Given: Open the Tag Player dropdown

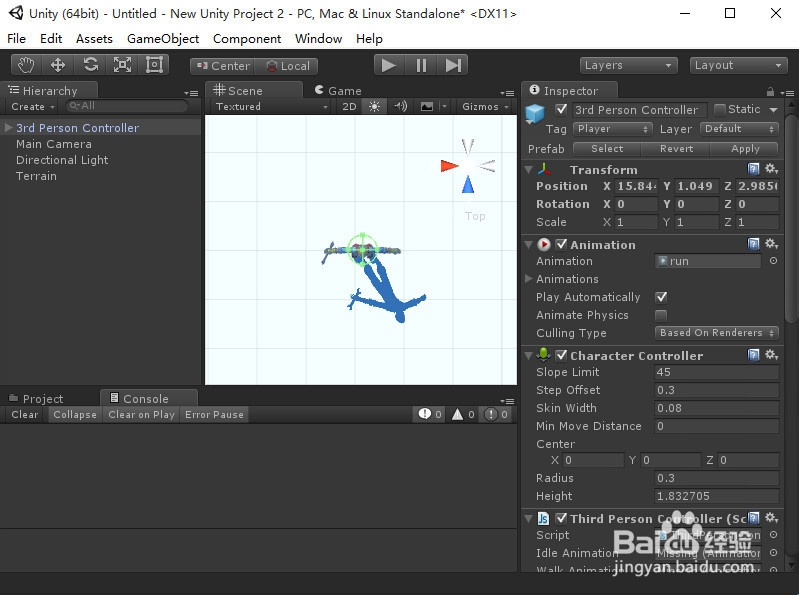Looking at the screenshot, I should [x=612, y=129].
